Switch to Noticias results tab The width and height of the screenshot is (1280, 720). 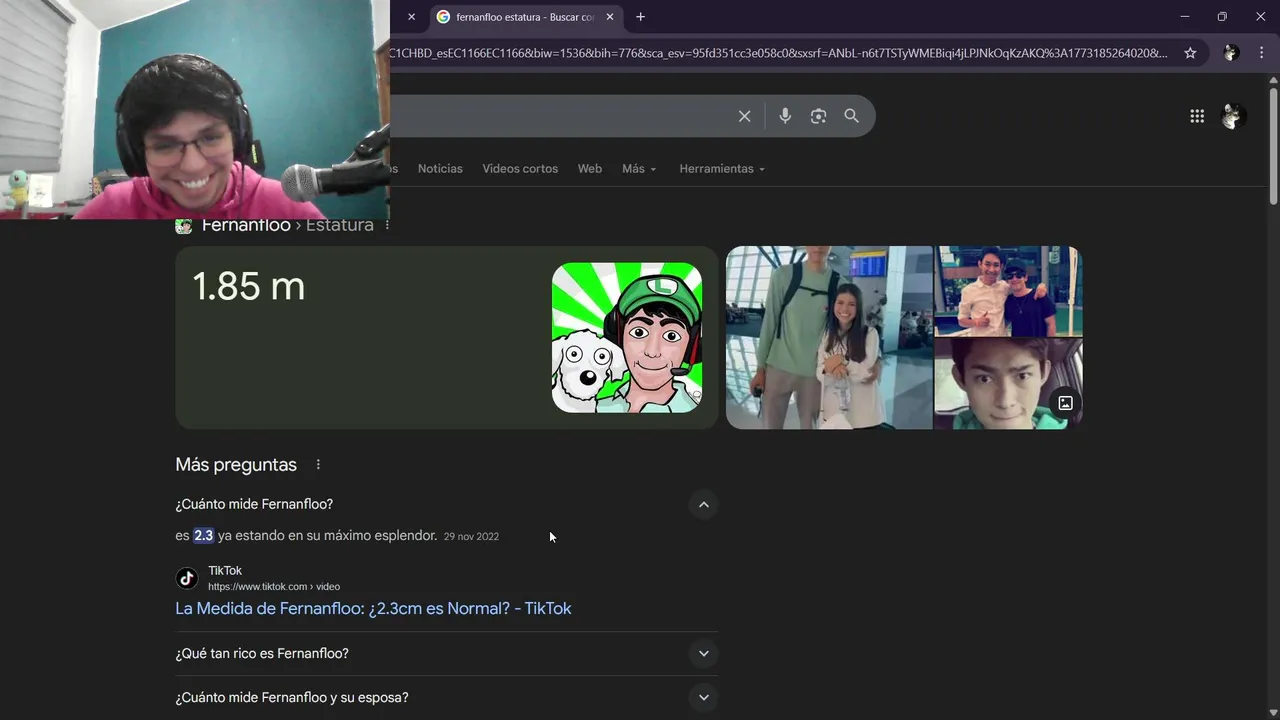click(440, 169)
